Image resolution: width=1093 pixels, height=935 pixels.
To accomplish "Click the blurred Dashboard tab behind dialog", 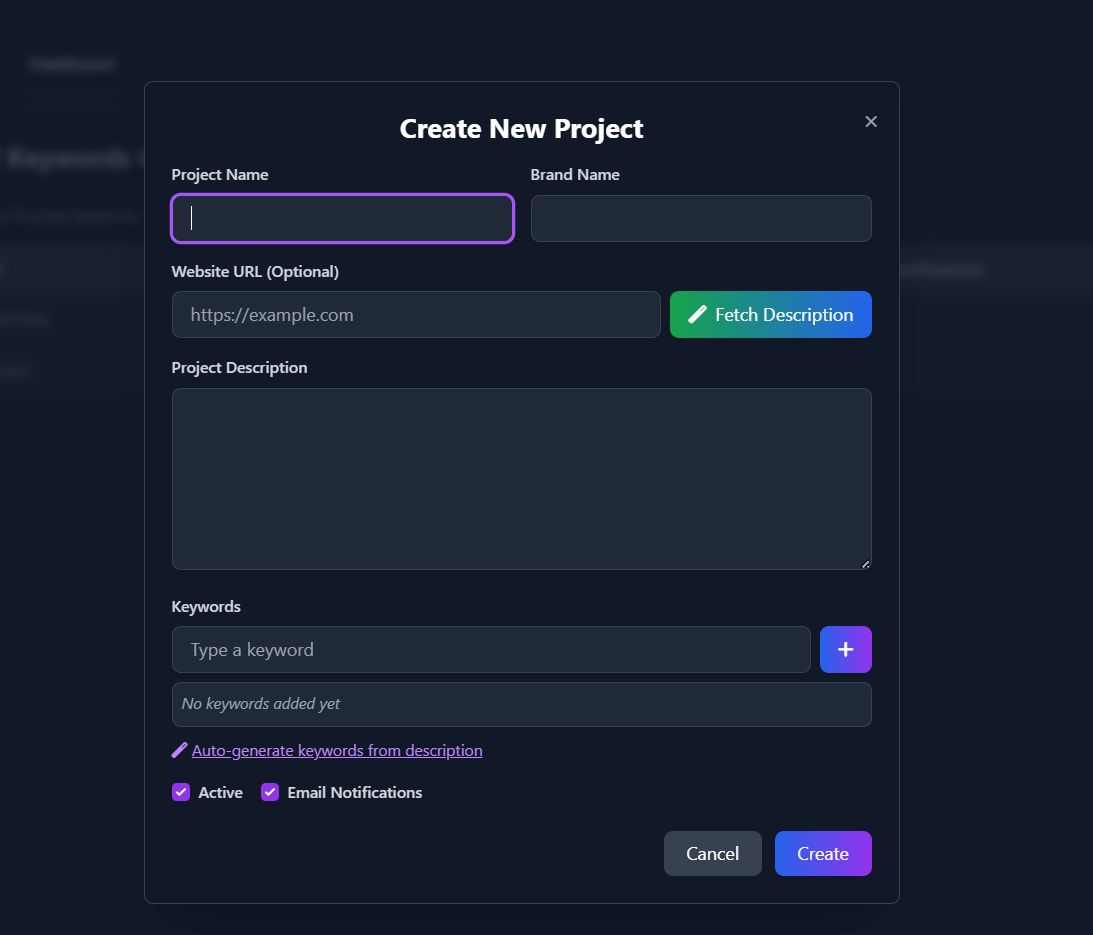I will [71, 65].
